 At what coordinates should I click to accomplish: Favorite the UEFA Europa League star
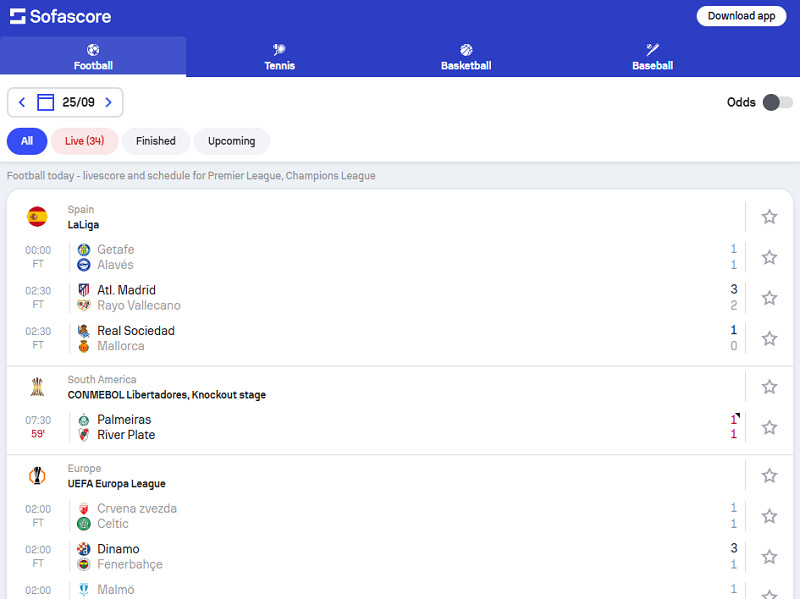coord(769,476)
